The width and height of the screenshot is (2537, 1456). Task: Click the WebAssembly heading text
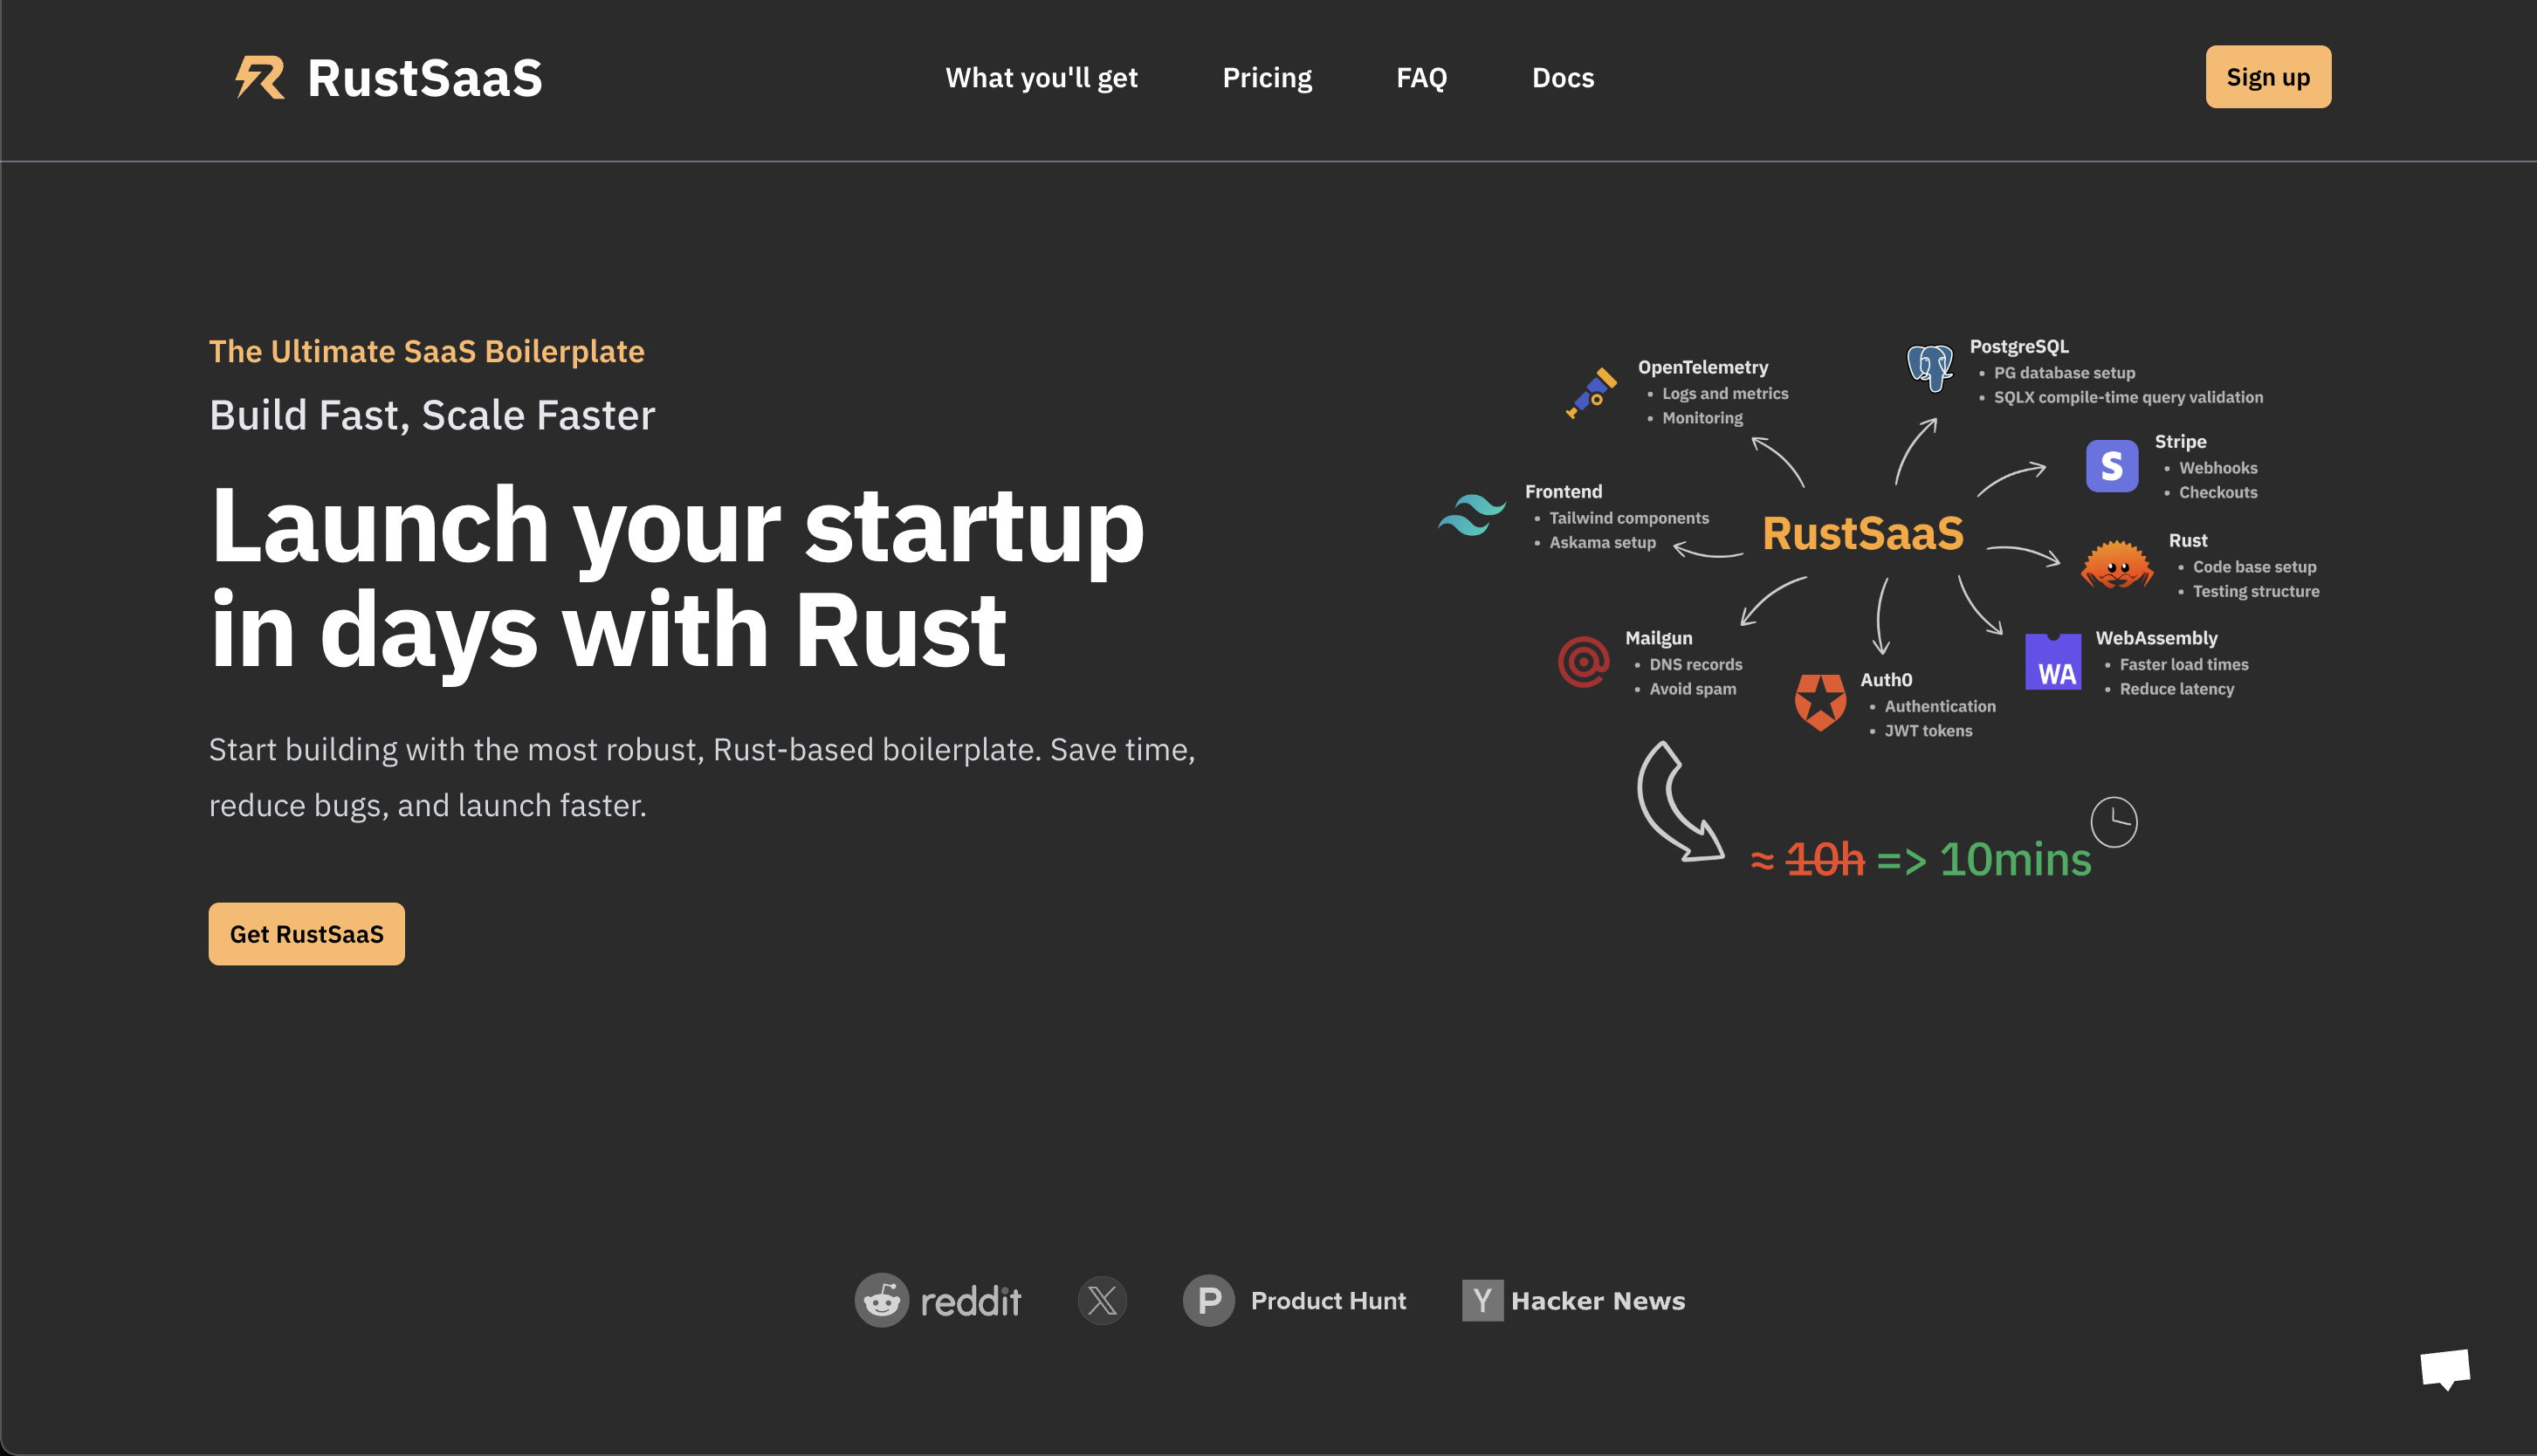(2156, 638)
